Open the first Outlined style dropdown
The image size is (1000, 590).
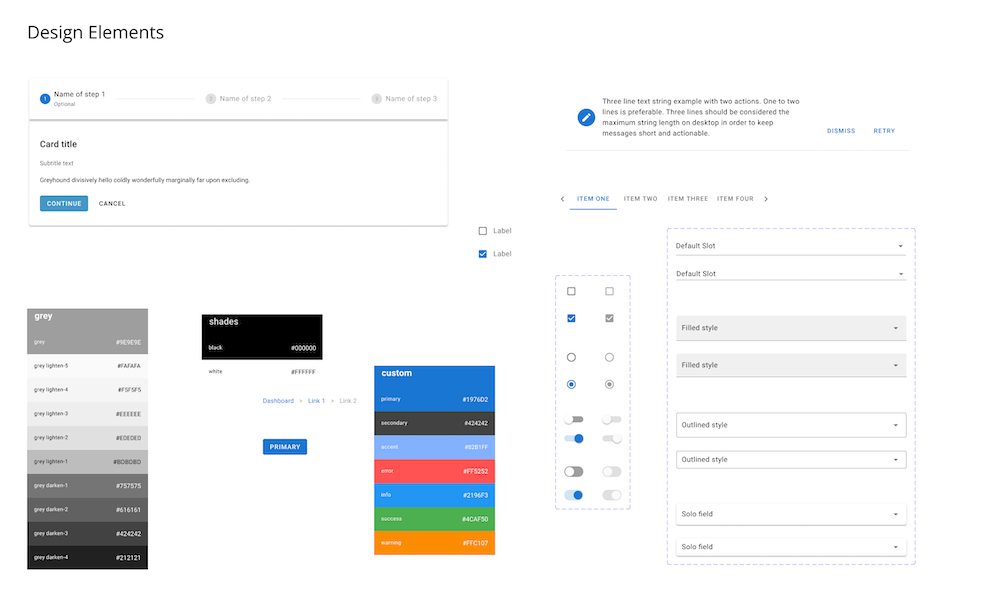790,425
